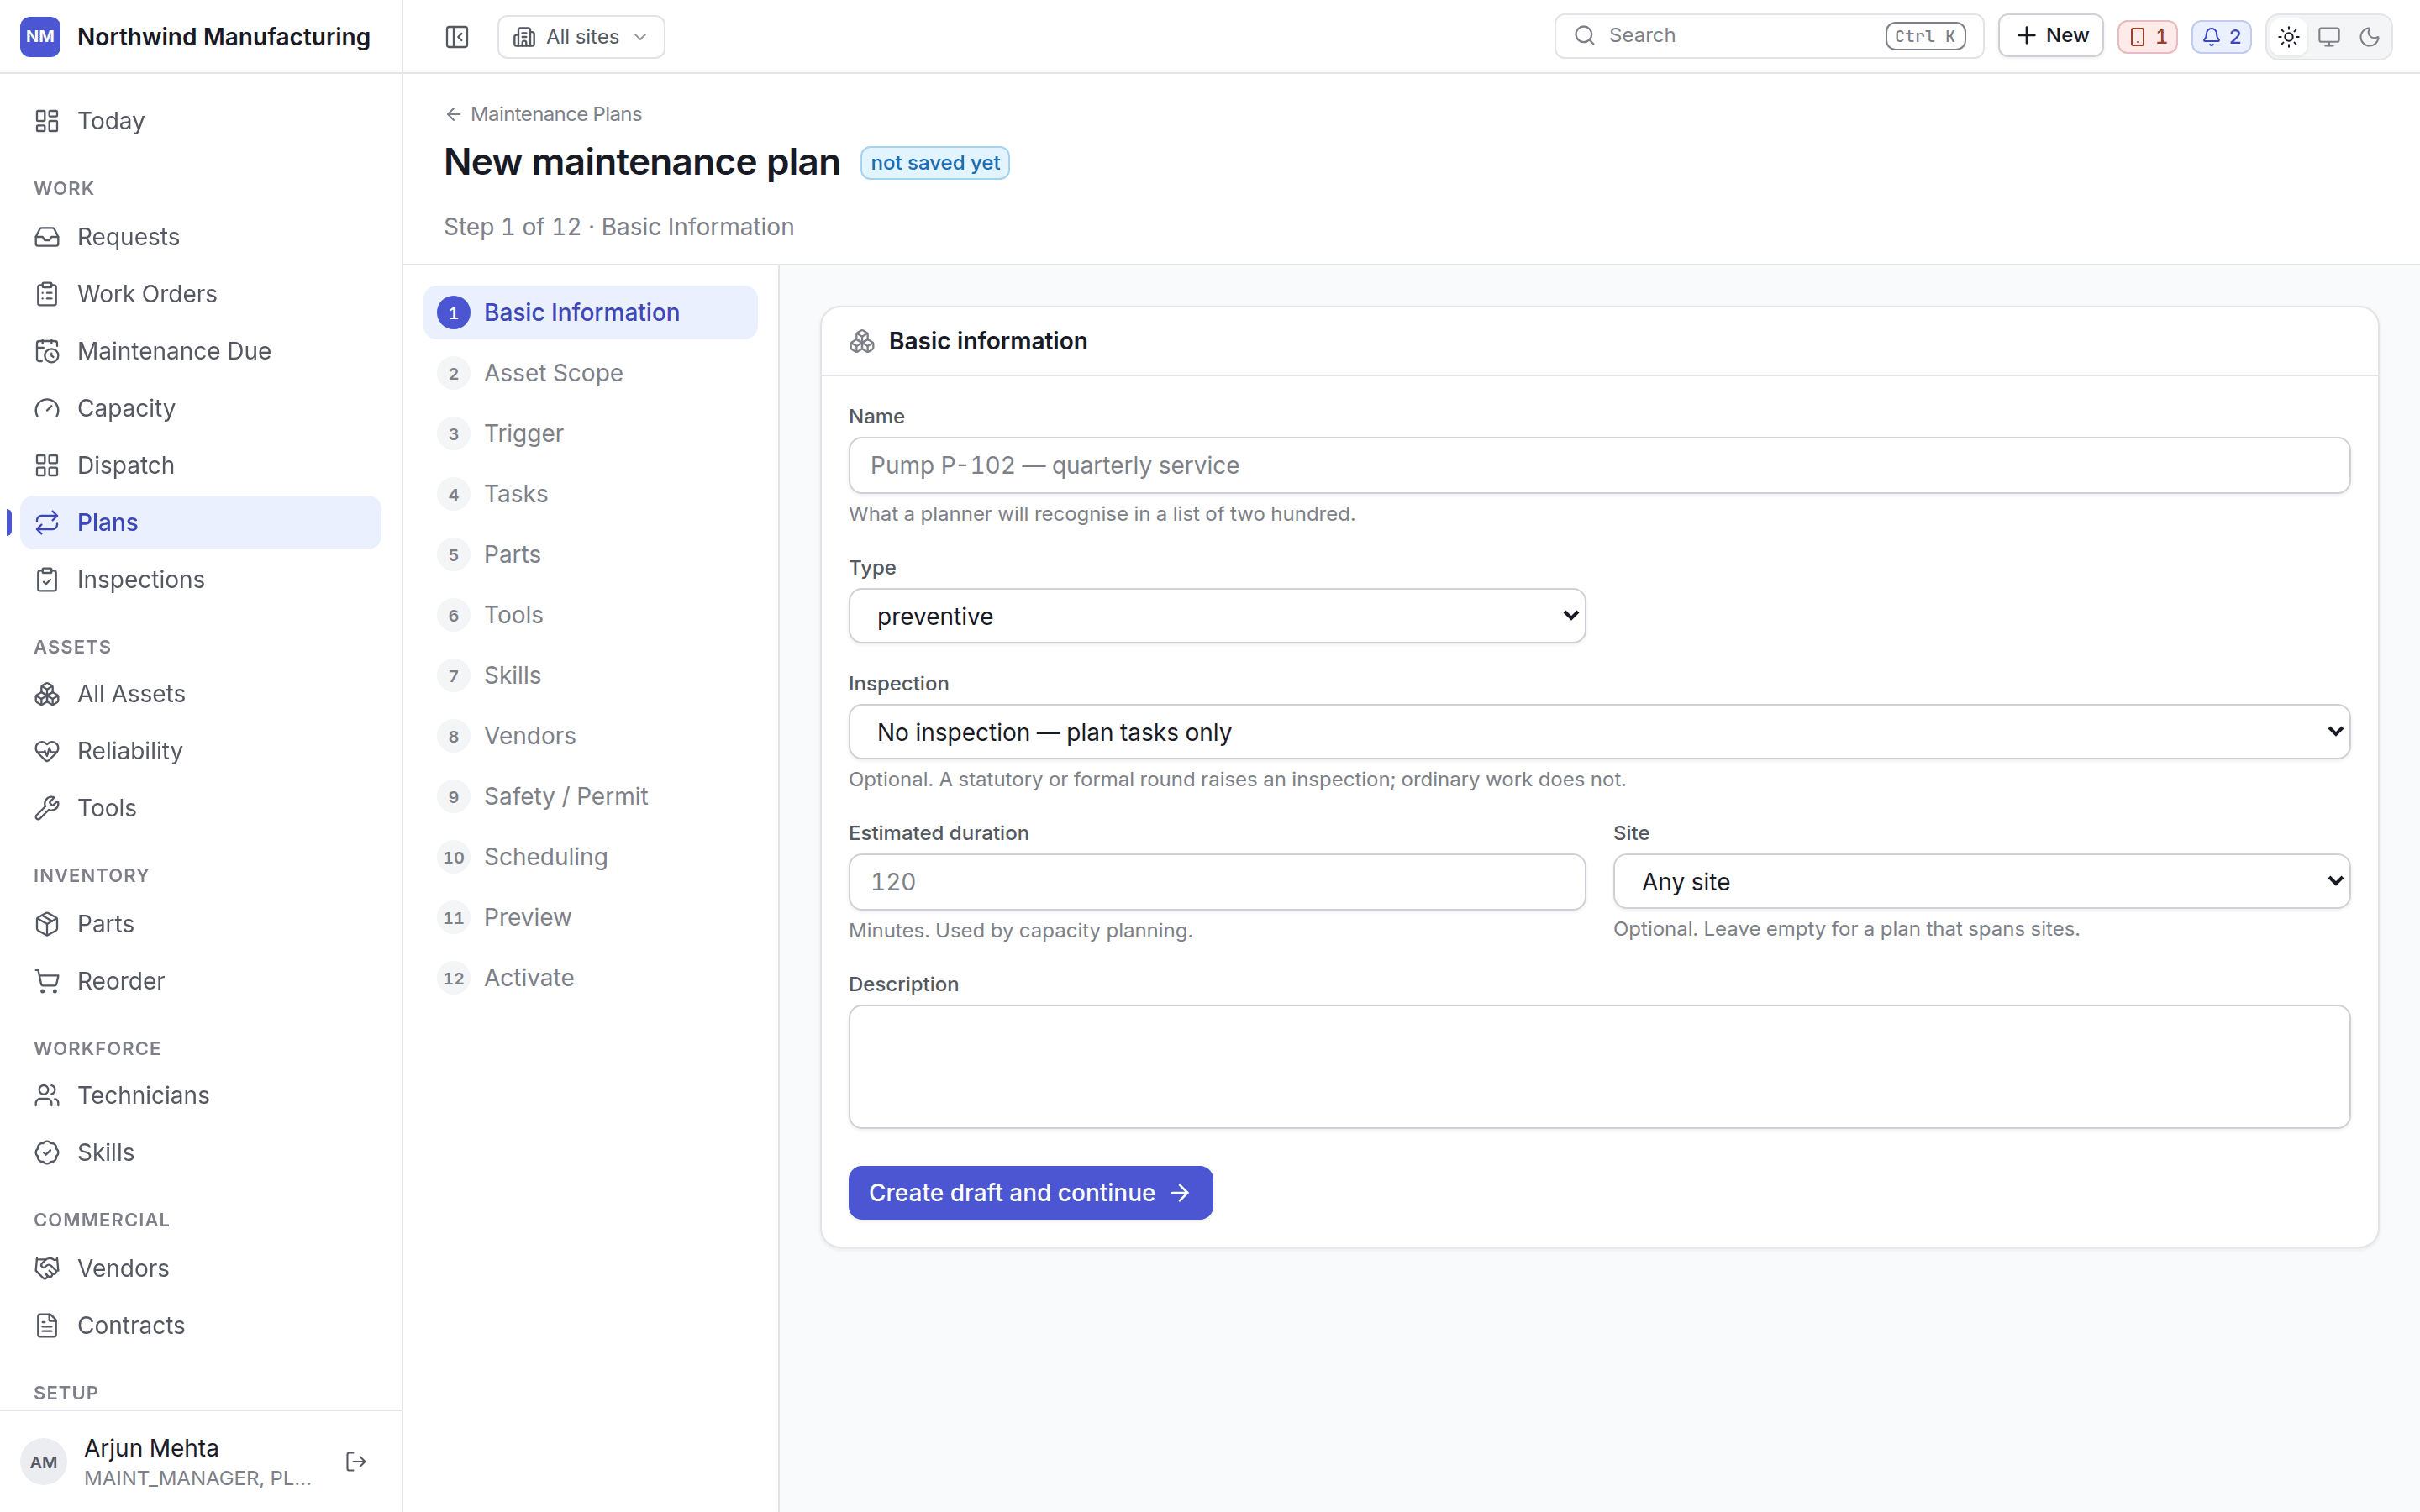The width and height of the screenshot is (2420, 1512).
Task: Select step 1 Basic Information
Action: [590, 312]
